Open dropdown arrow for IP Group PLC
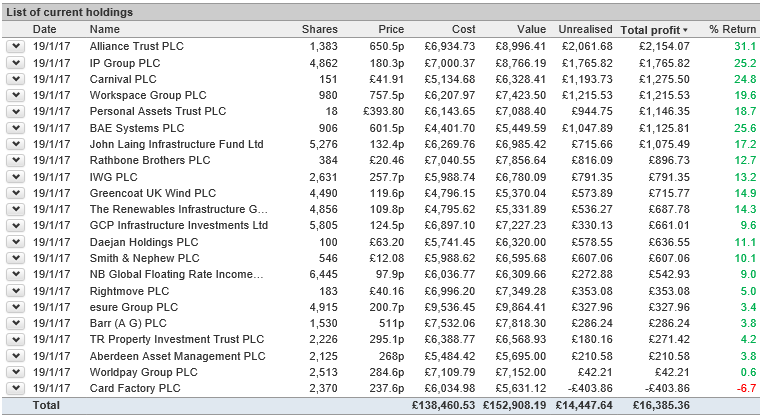 click(16, 63)
